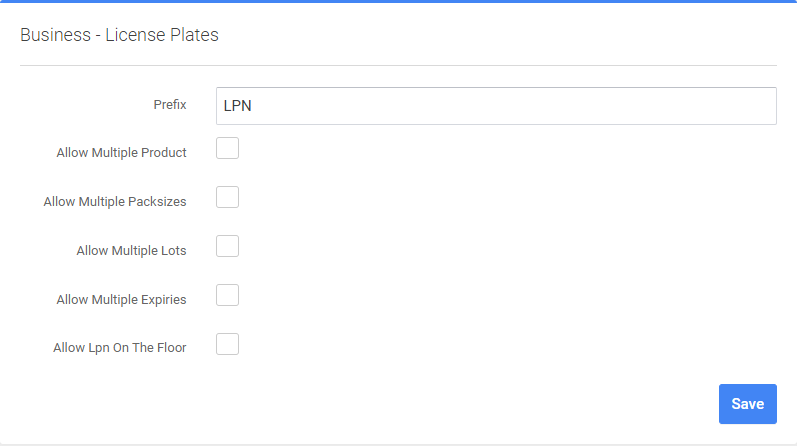Select the Allow Multiple Lots label text
This screenshot has height=446, width=797.
click(x=131, y=251)
